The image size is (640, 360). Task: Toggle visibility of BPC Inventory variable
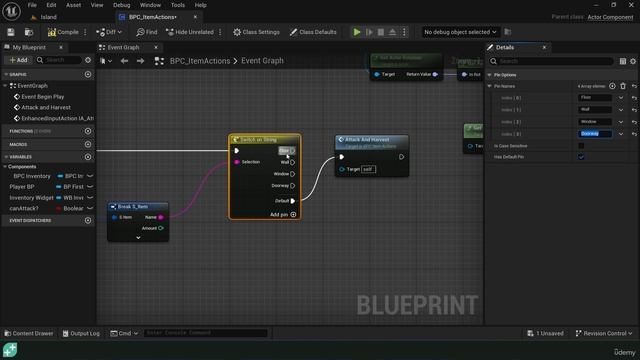tap(90, 176)
